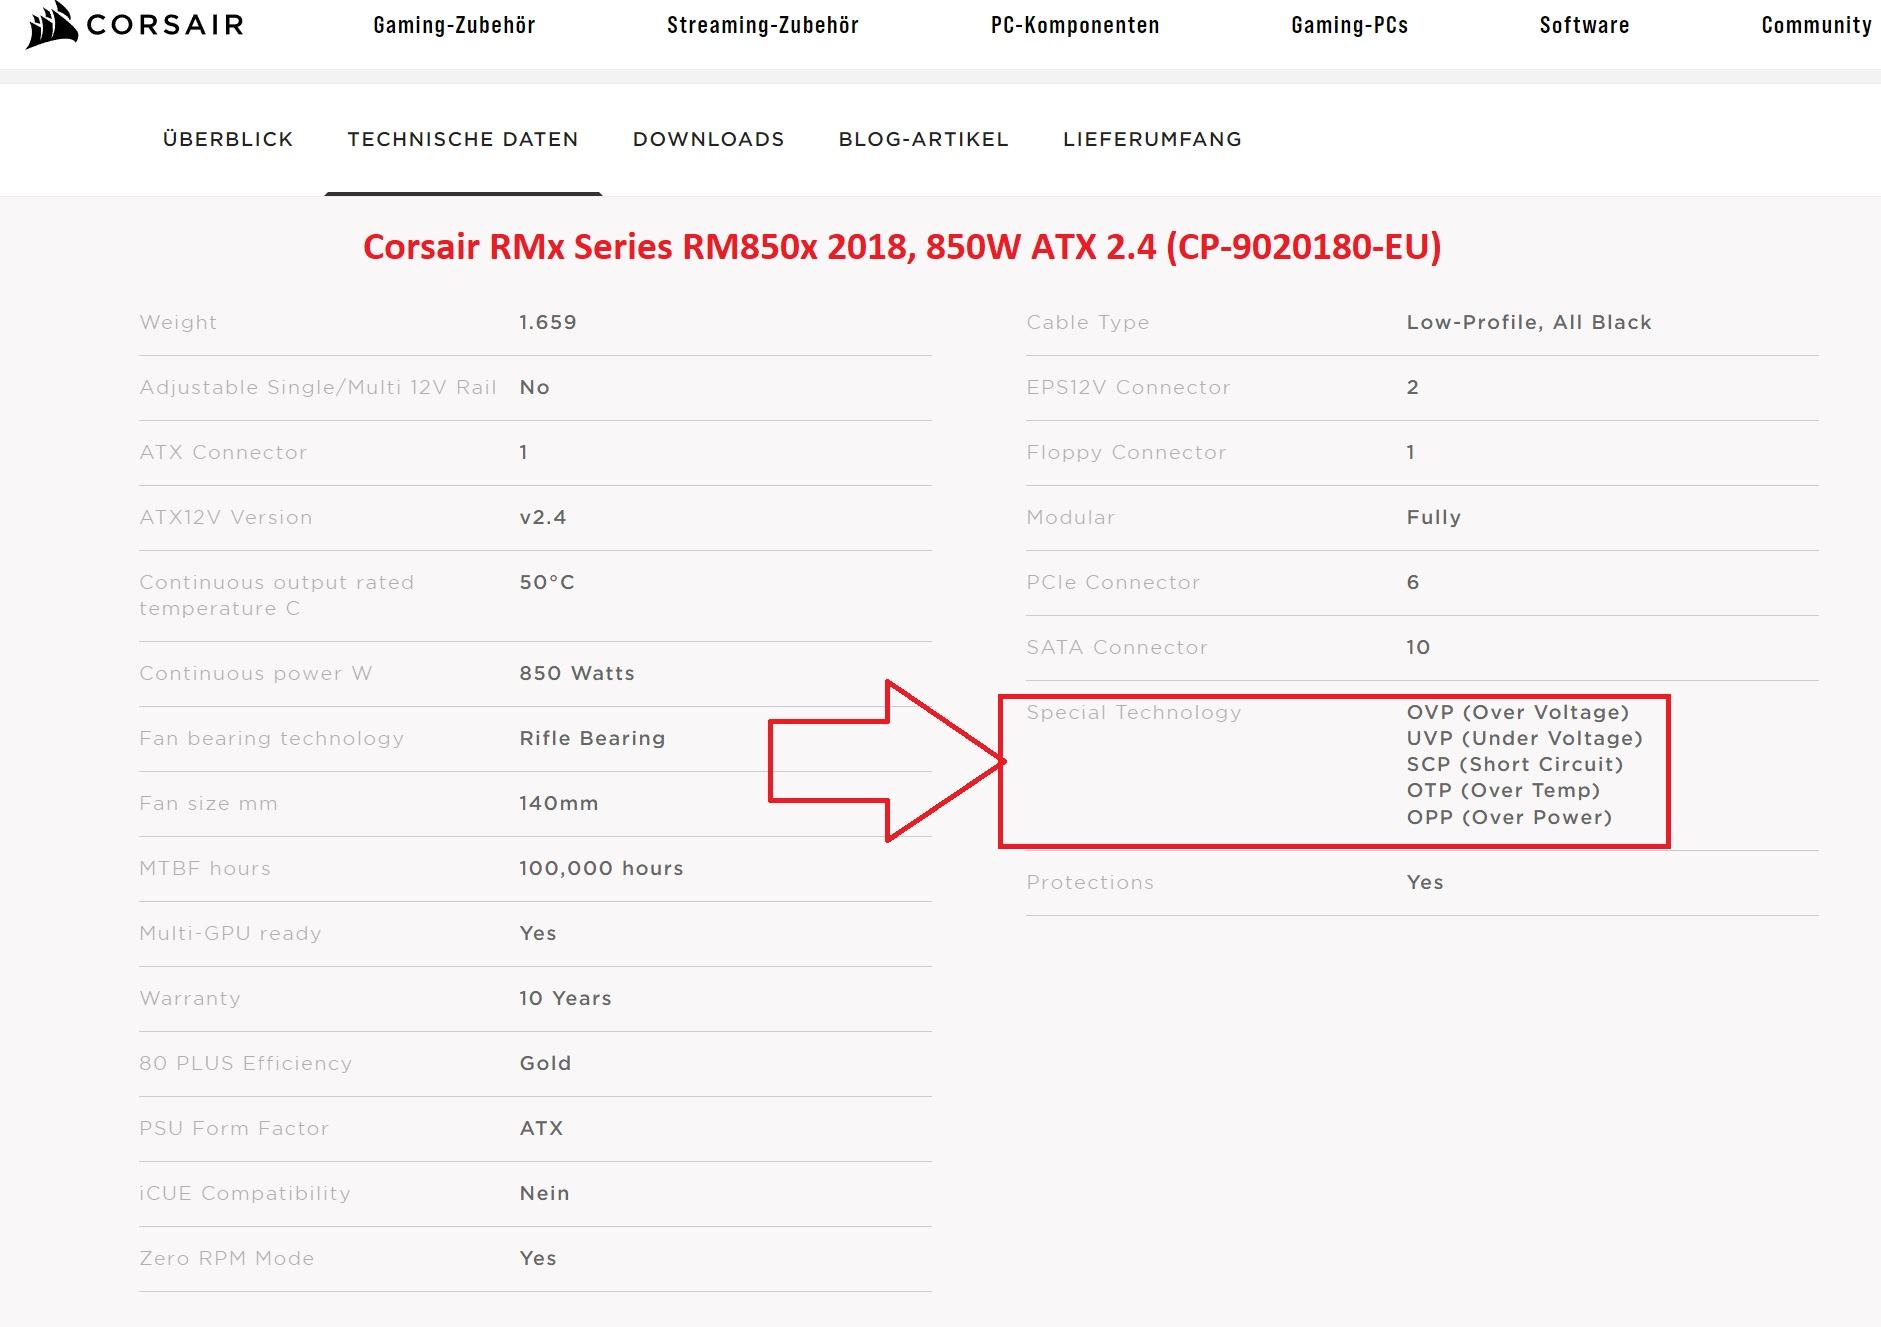Click the 50°C temperature value
The image size is (1881, 1327).
(x=547, y=582)
